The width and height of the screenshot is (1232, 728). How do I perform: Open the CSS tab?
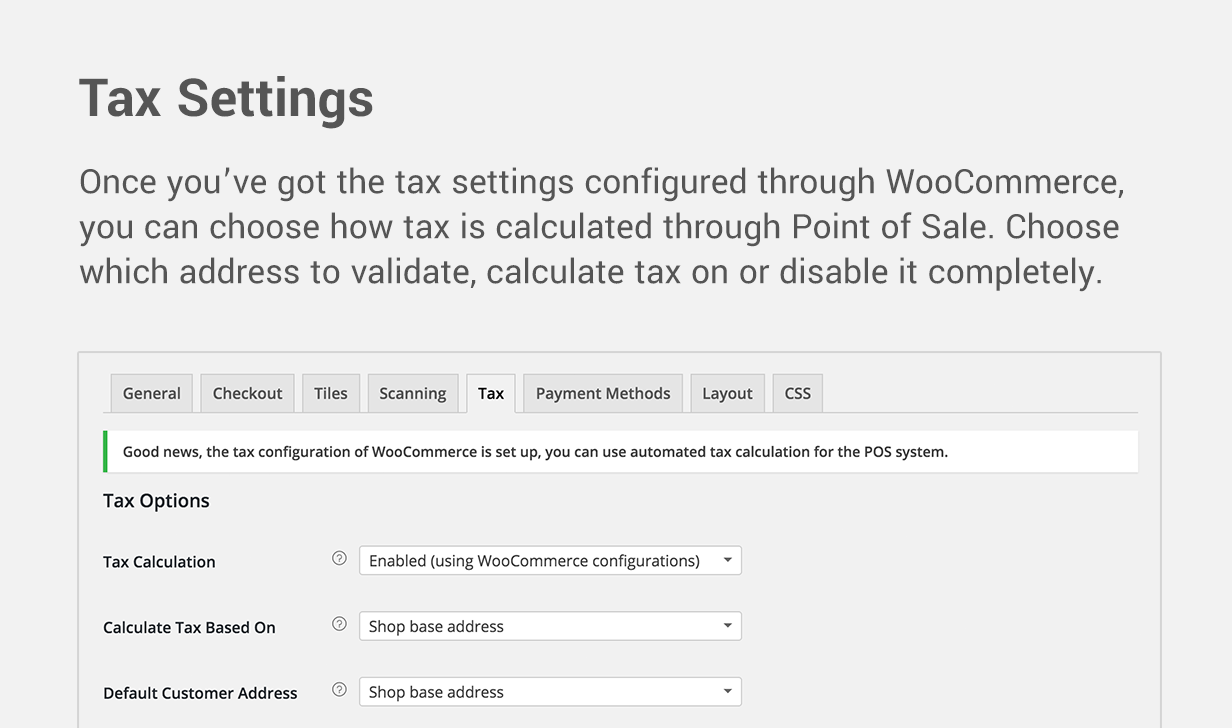(x=798, y=393)
